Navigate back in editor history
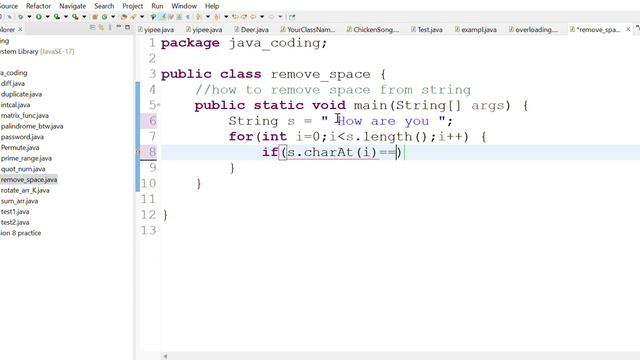Screen dimensions: 640x360 click(253, 17)
